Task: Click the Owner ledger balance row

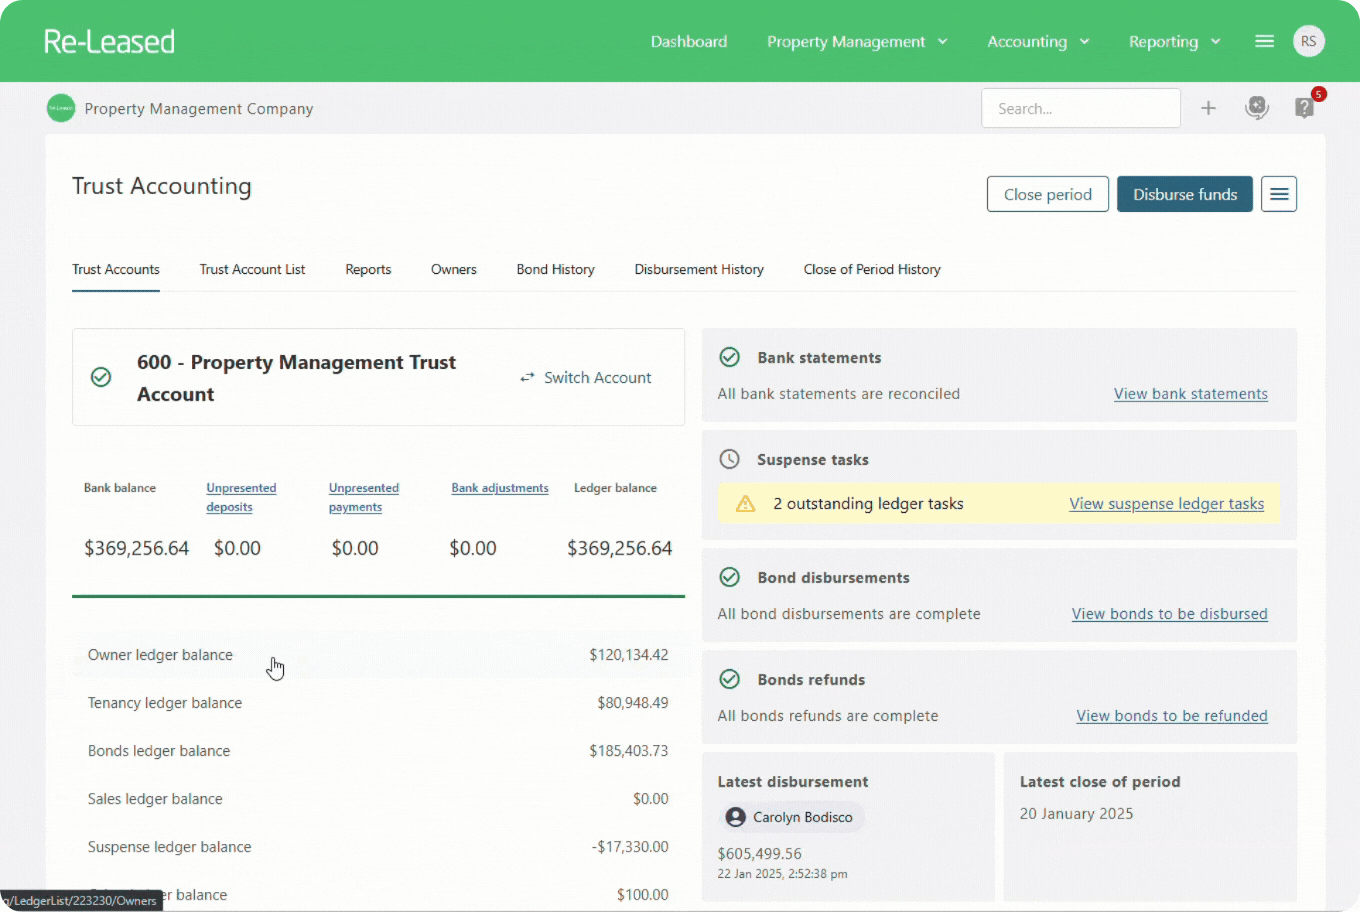Action: (378, 655)
